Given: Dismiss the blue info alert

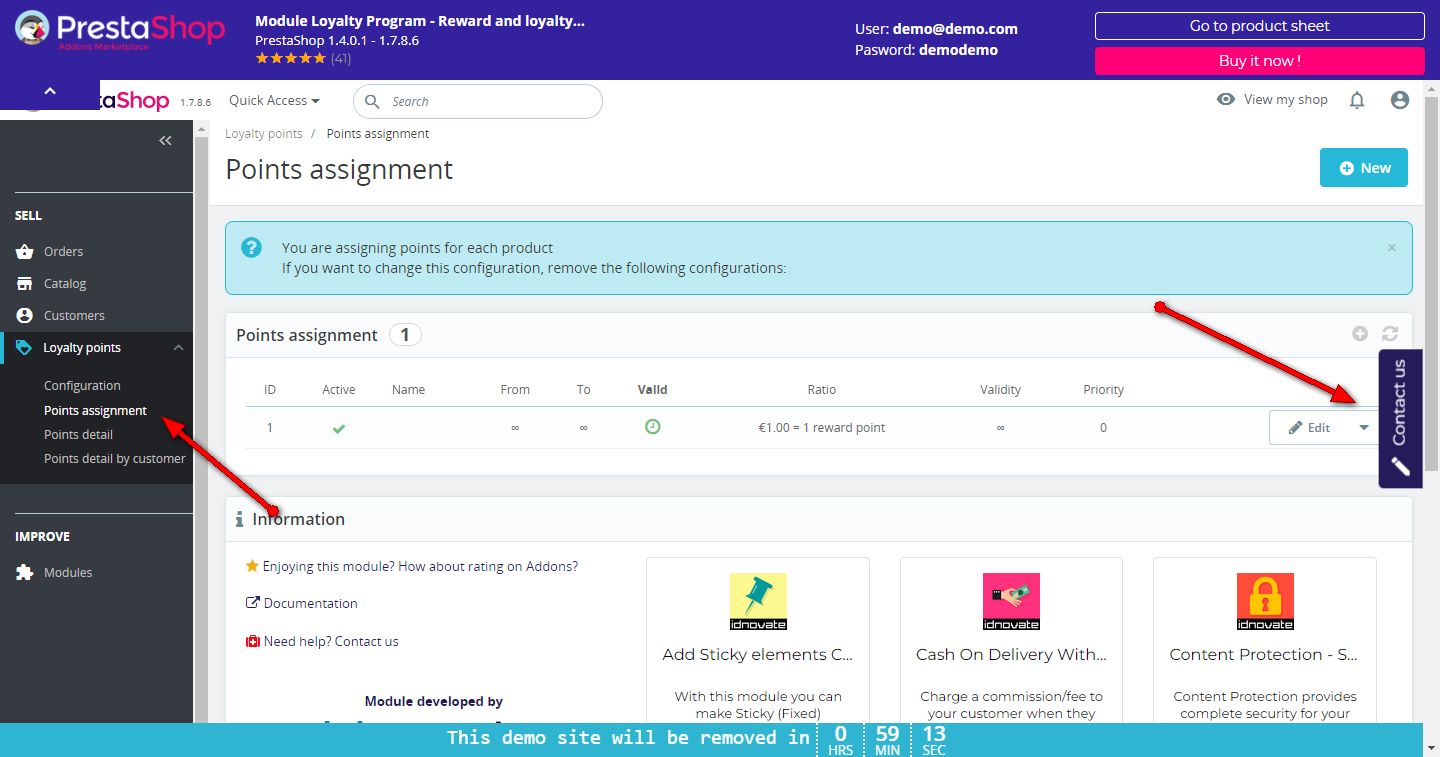Looking at the screenshot, I should point(1391,248).
